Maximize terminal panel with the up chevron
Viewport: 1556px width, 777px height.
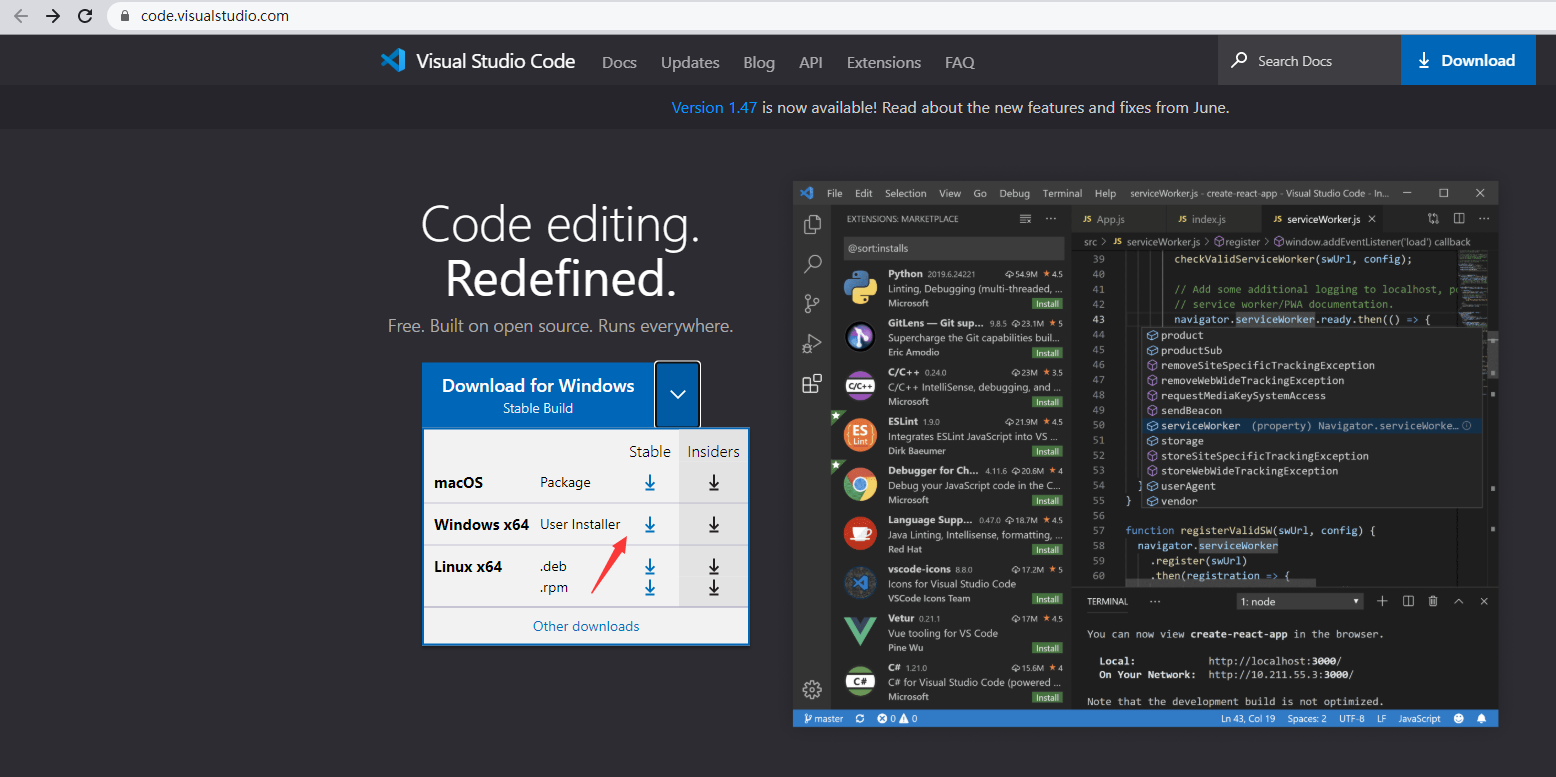(1459, 601)
